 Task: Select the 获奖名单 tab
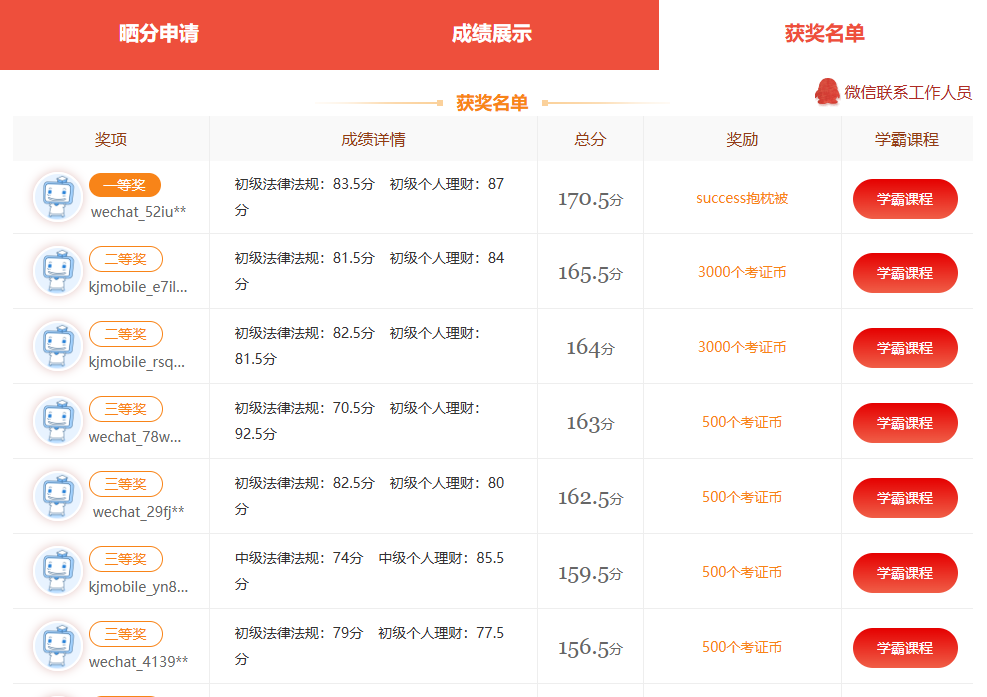pyautogui.click(x=824, y=34)
